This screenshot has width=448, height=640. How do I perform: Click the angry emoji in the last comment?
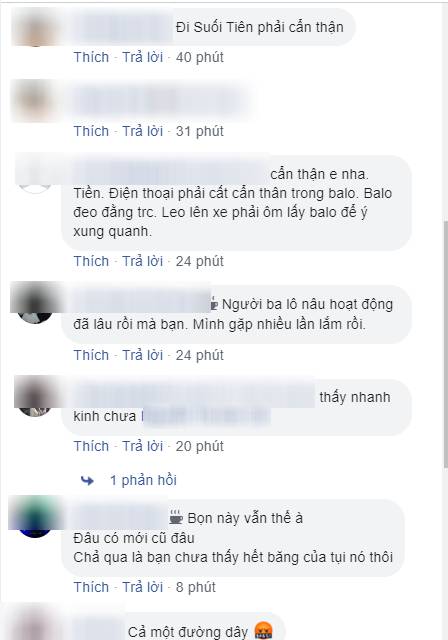point(263,631)
